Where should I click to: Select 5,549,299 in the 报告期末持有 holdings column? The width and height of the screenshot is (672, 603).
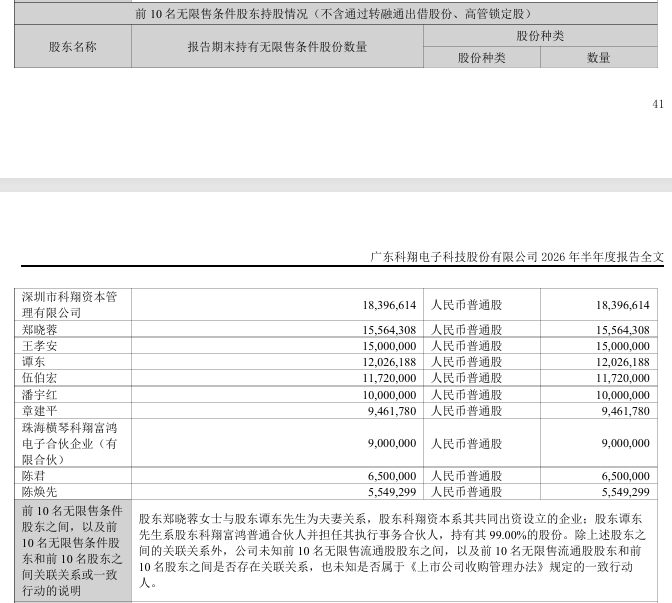coord(392,492)
